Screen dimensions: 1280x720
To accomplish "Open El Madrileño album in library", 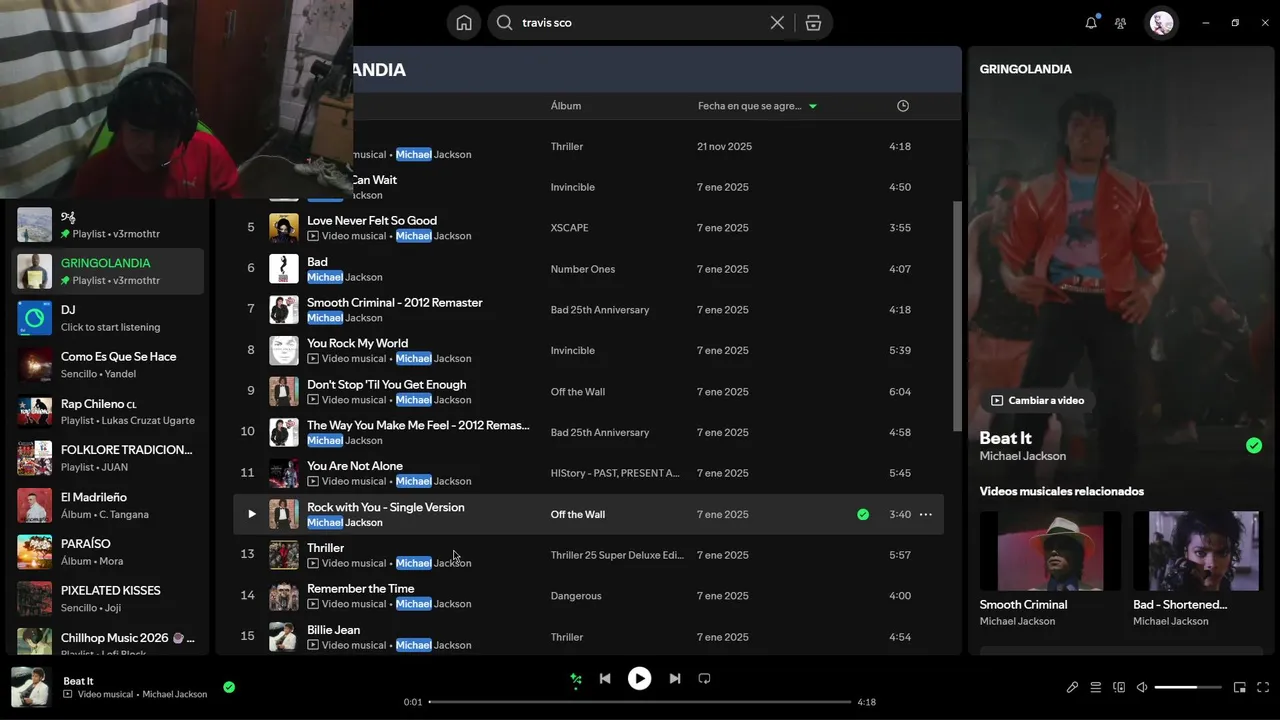I will coord(108,505).
